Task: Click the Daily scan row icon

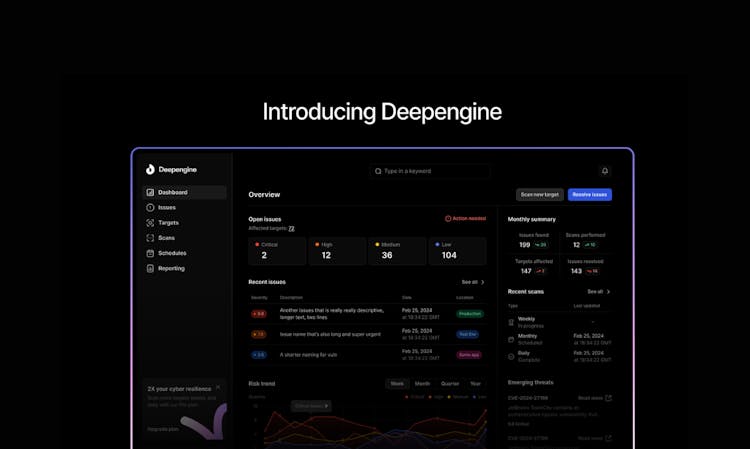Action: tap(511, 356)
